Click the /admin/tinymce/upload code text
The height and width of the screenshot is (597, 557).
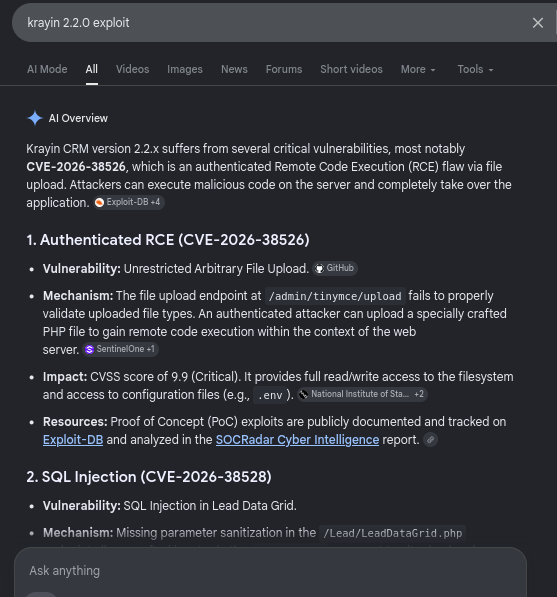pyautogui.click(x=335, y=296)
